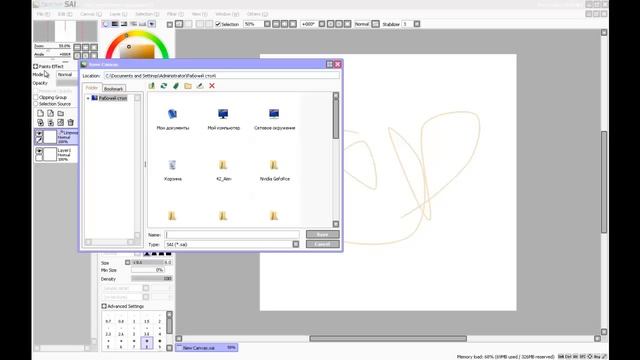Delete layer with the trash icon
This screenshot has width=640, height=360.
pyautogui.click(x=71, y=122)
